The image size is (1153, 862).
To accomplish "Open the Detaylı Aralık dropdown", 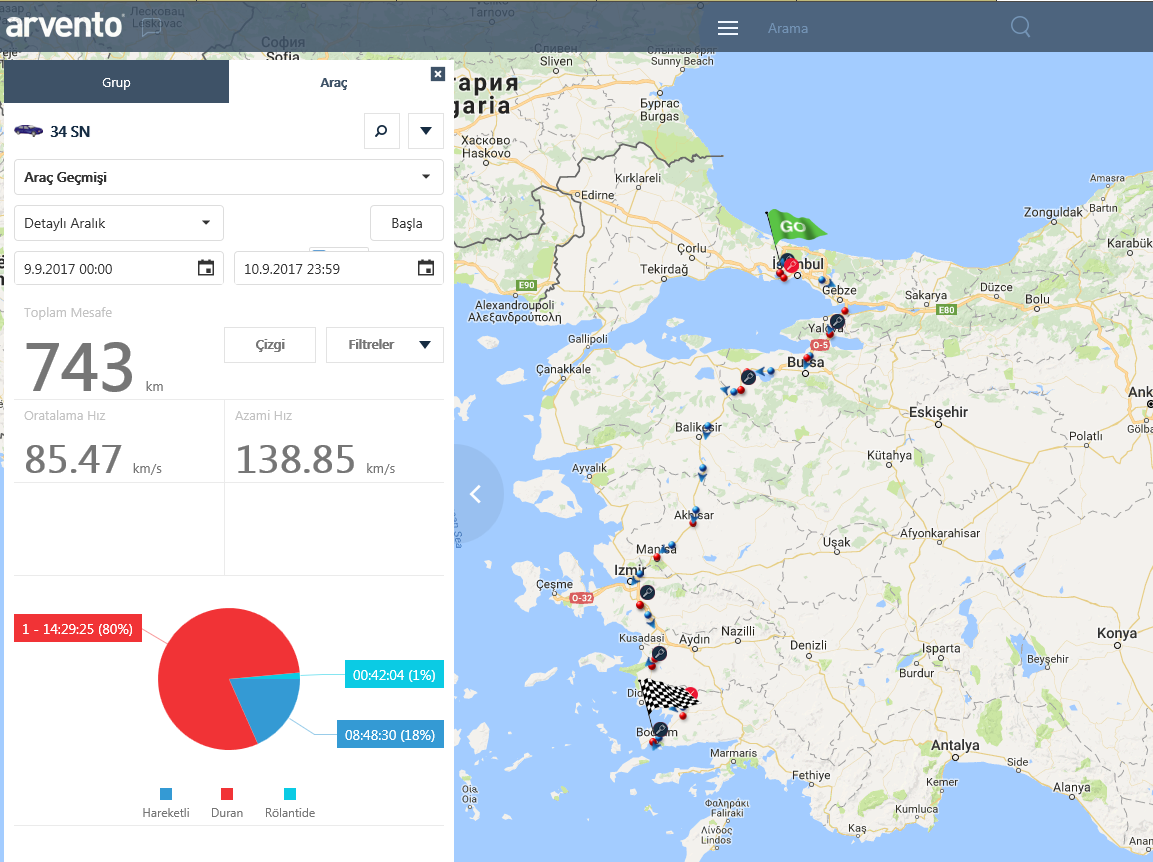I will click(x=118, y=223).
